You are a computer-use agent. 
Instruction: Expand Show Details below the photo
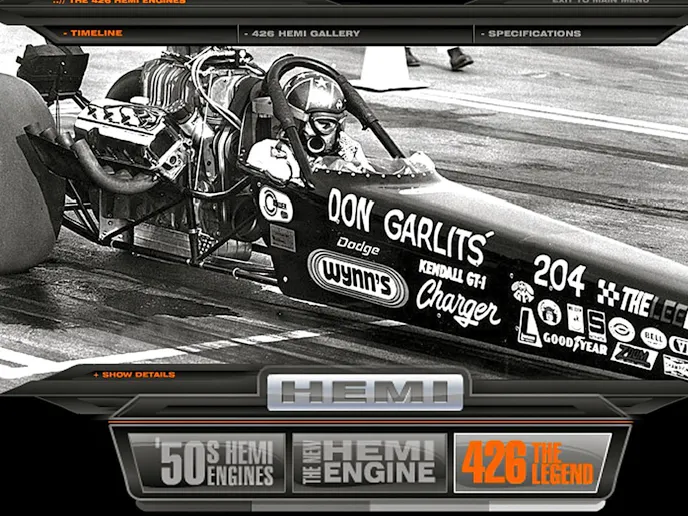[x=138, y=375]
